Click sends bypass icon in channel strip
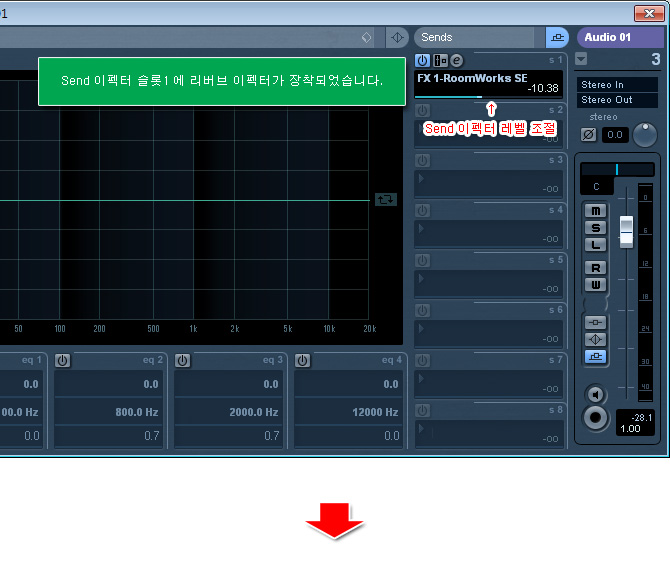Screen dimensions: 670x583 click(596, 356)
